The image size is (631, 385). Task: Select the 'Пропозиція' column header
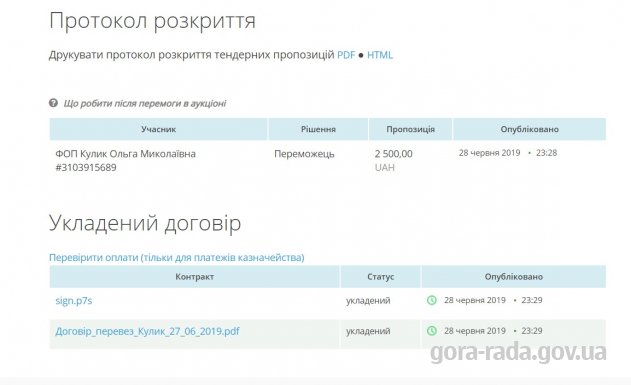410,129
